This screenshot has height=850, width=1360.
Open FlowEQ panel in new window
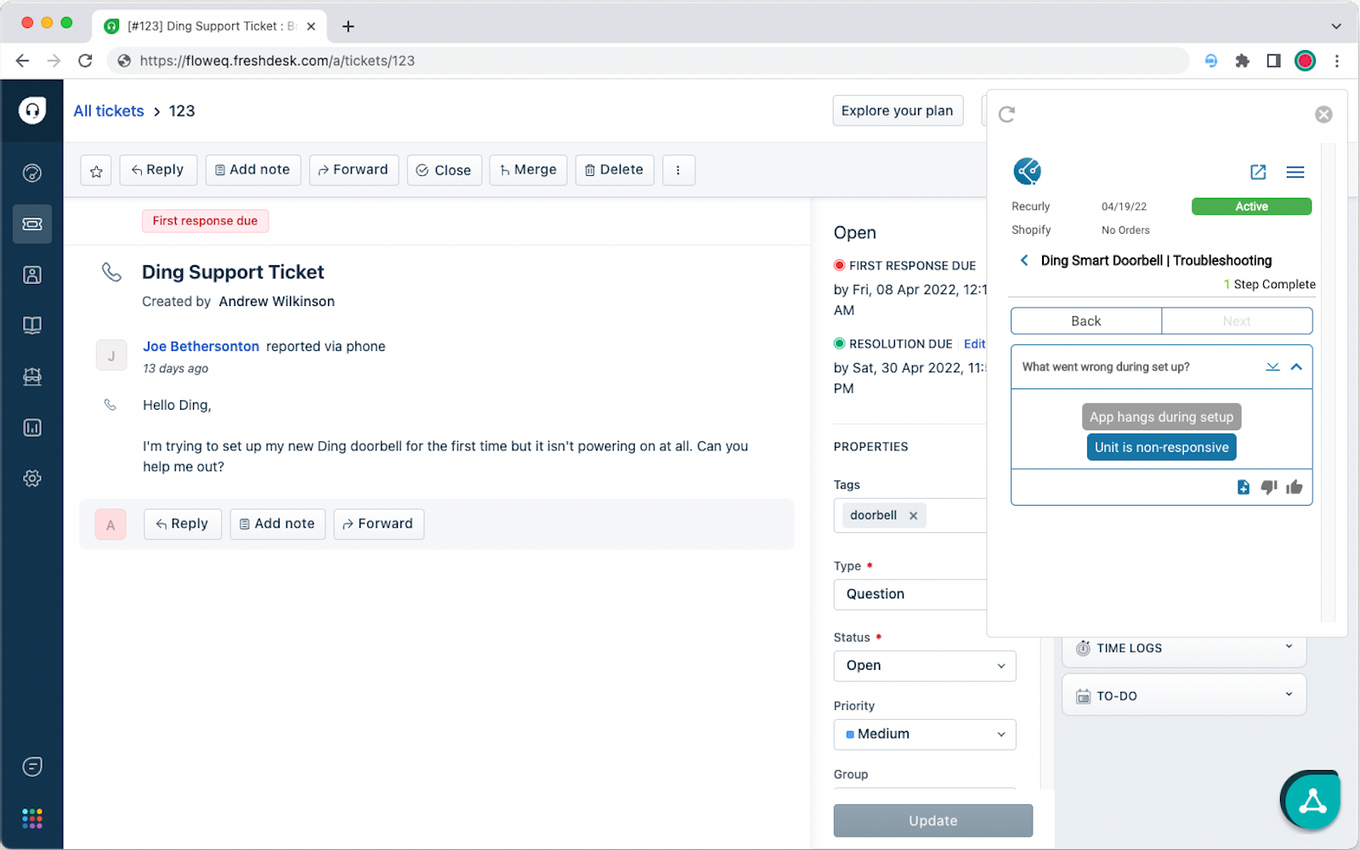coord(1258,172)
